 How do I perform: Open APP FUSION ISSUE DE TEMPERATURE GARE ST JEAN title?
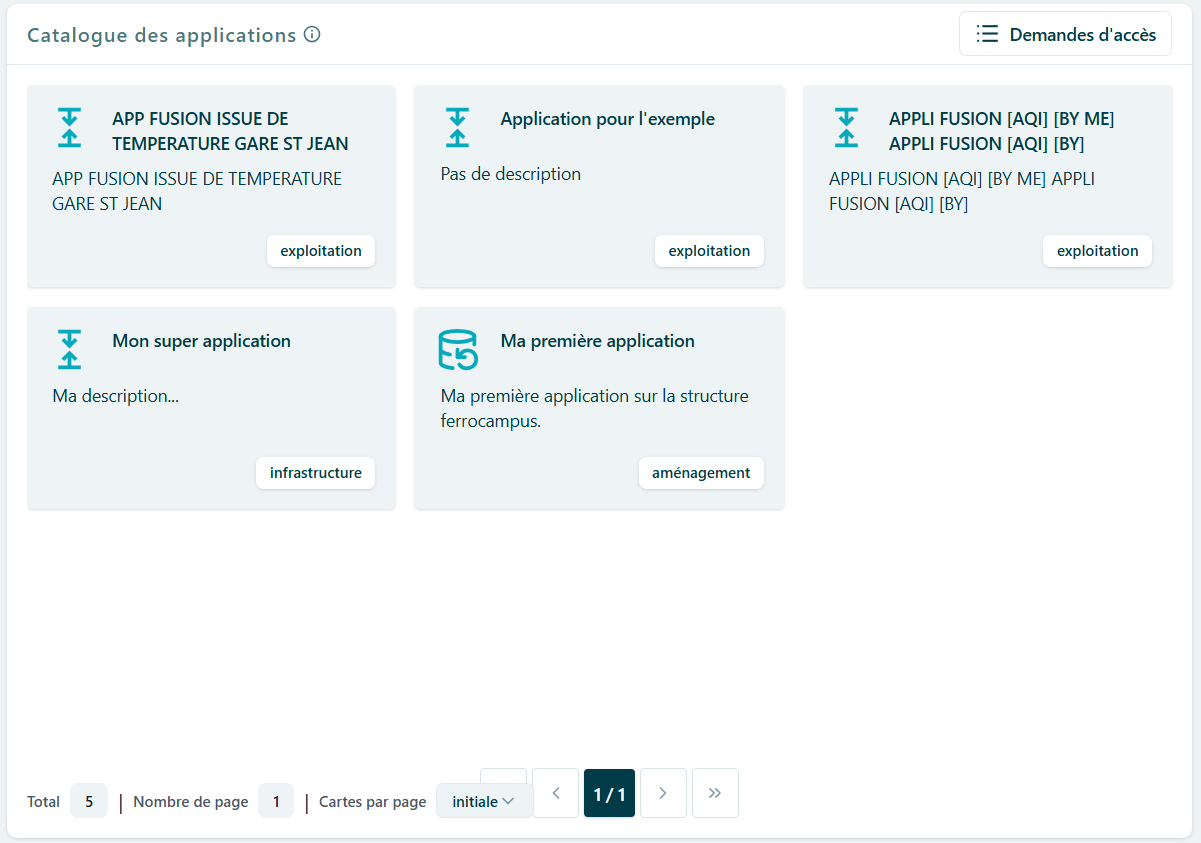click(231, 131)
